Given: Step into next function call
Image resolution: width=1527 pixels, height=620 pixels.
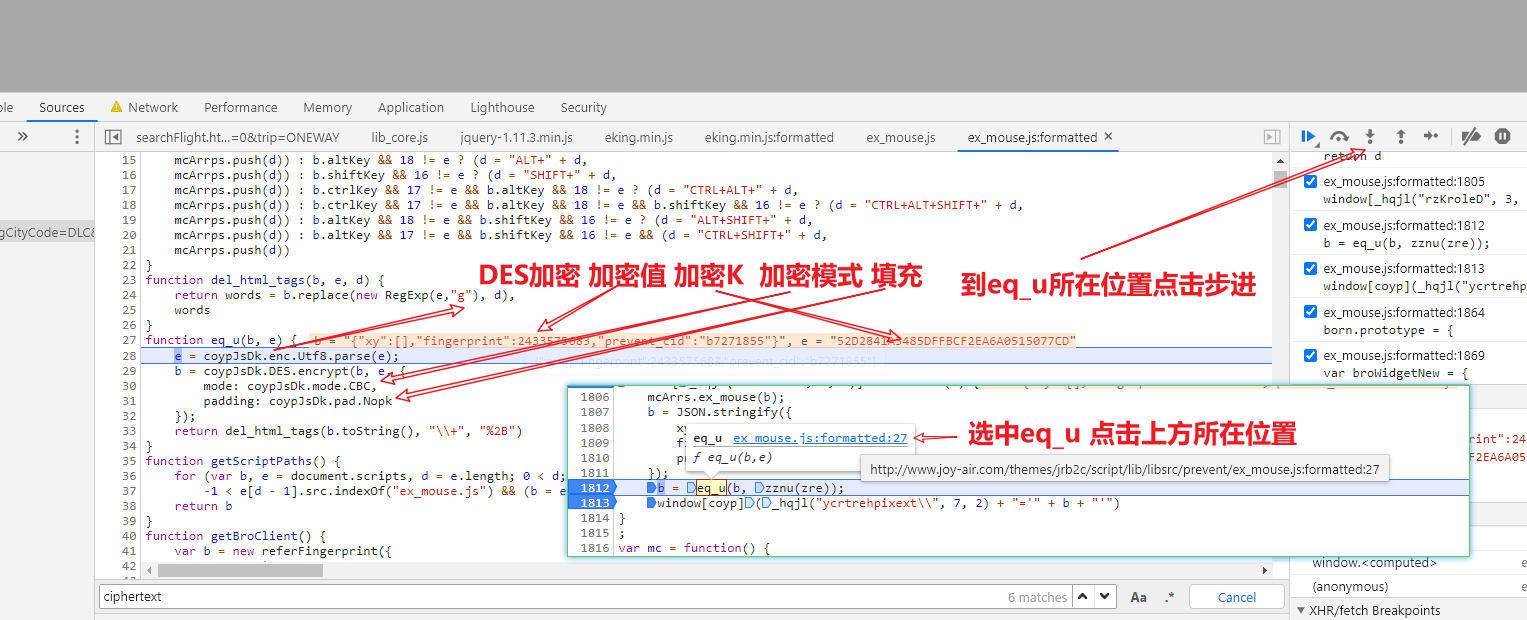Looking at the screenshot, I should (1370, 137).
